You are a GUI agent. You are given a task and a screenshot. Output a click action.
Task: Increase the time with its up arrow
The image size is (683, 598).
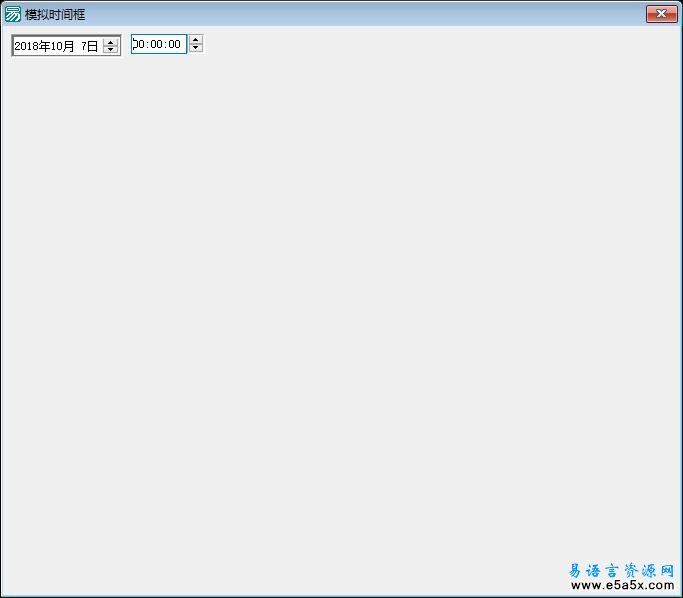tap(196, 39)
